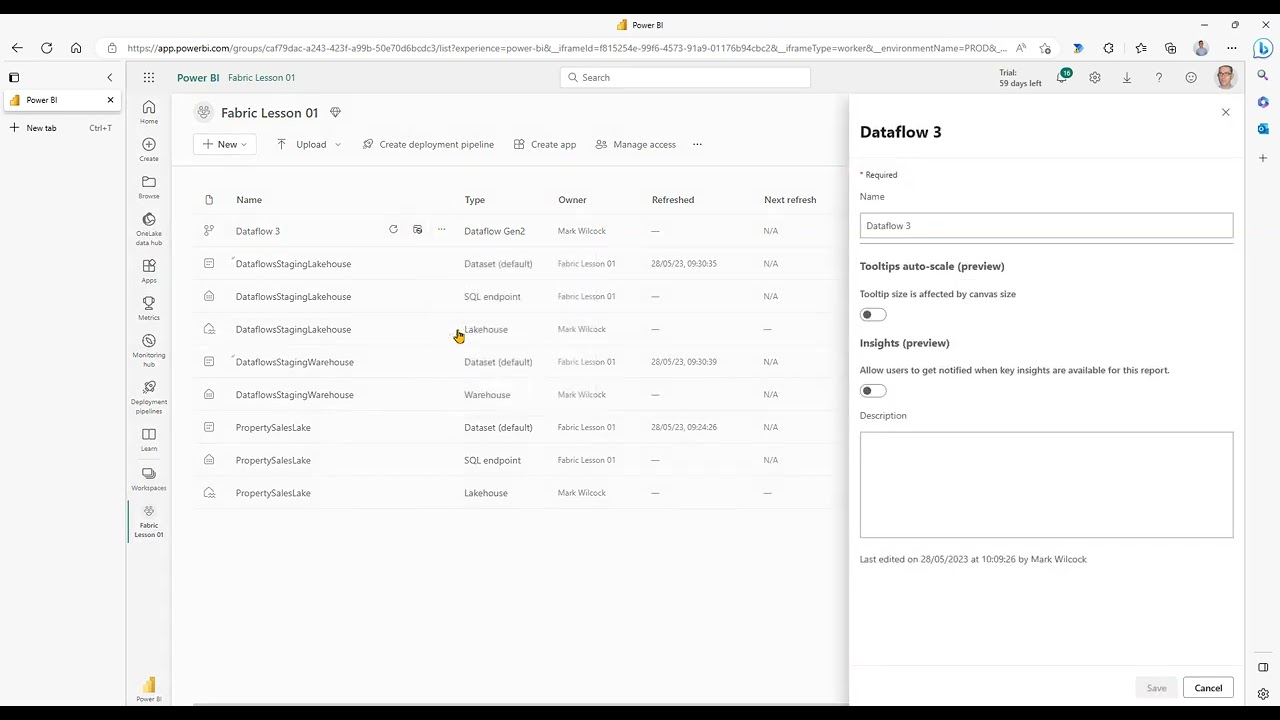Collapse the vertical tabs sidebar chevron

[110, 77]
